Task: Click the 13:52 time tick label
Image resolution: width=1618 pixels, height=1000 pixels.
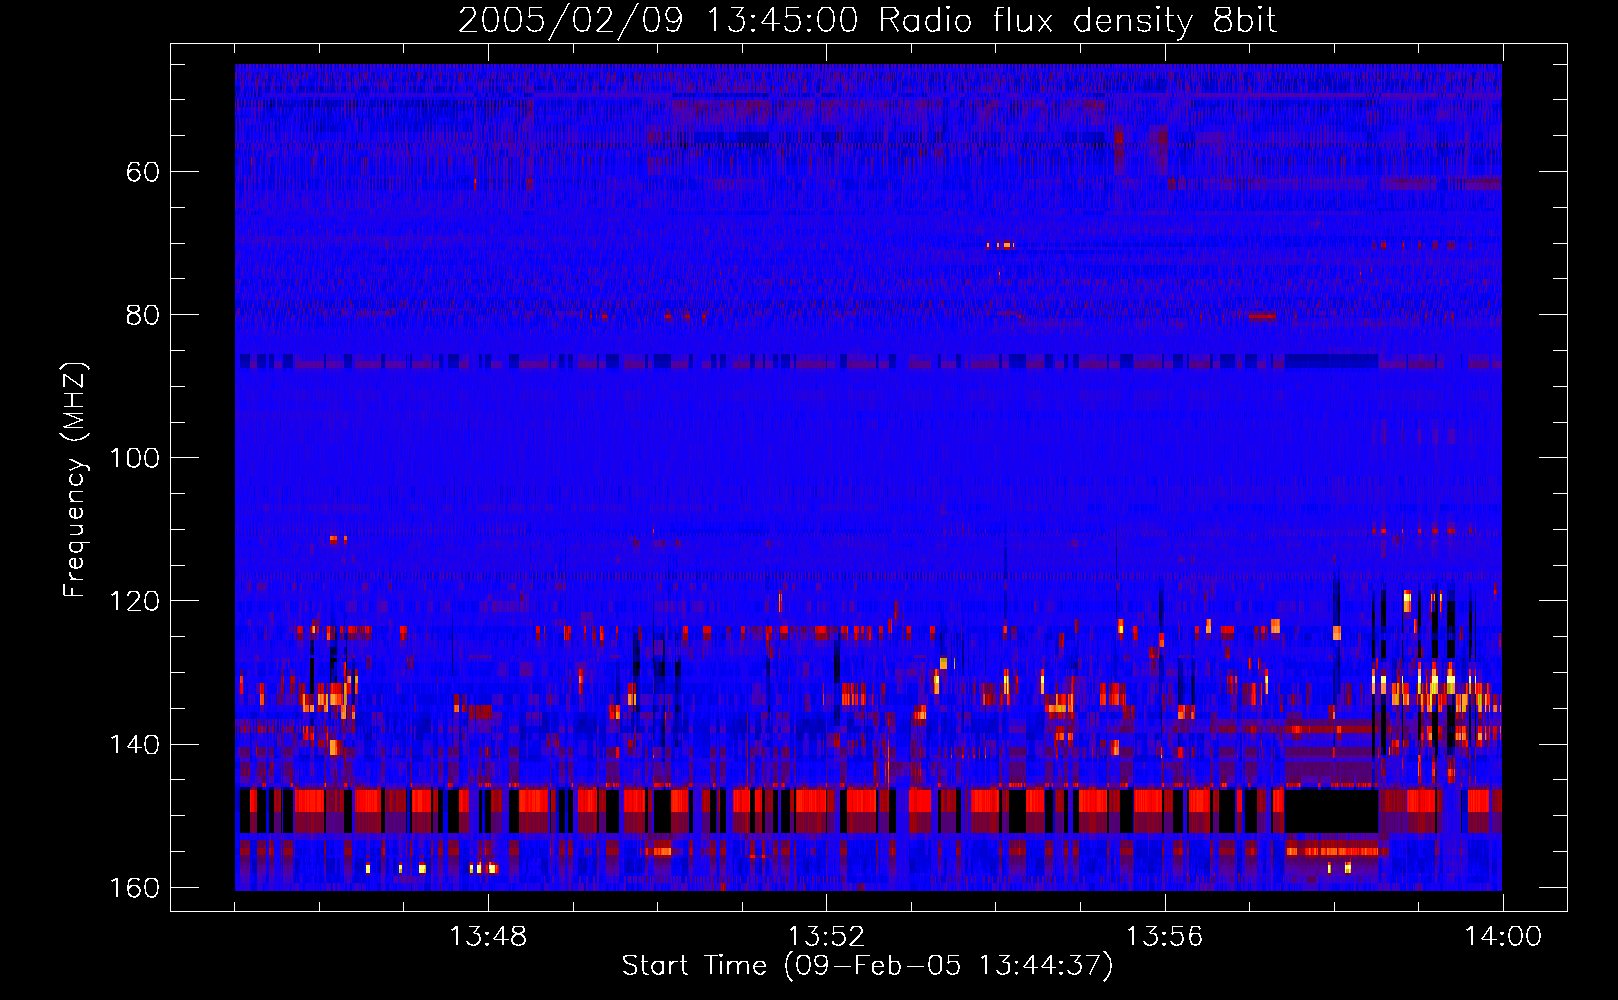Action: (826, 937)
